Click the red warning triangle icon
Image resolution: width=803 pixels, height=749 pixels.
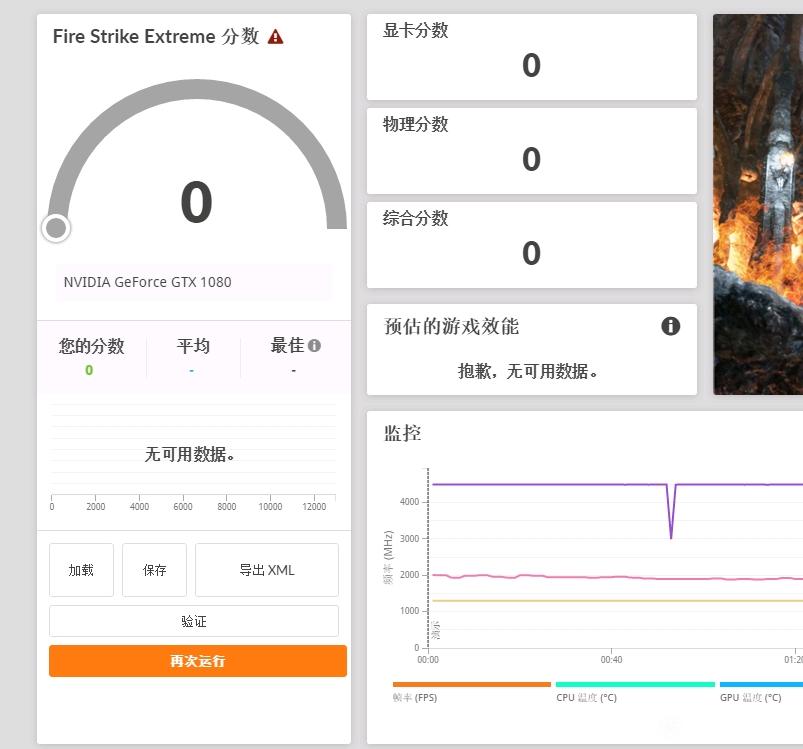pyautogui.click(x=276, y=37)
